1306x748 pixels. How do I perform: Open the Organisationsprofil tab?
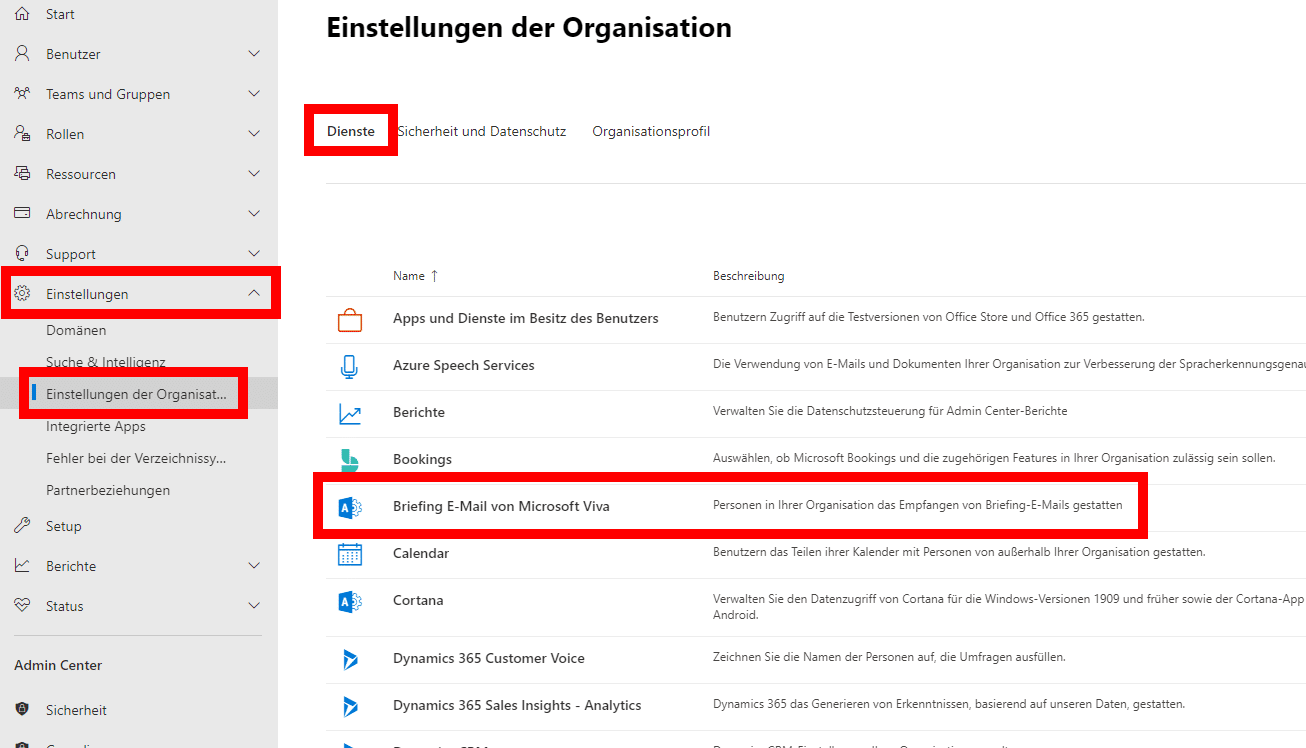point(651,131)
